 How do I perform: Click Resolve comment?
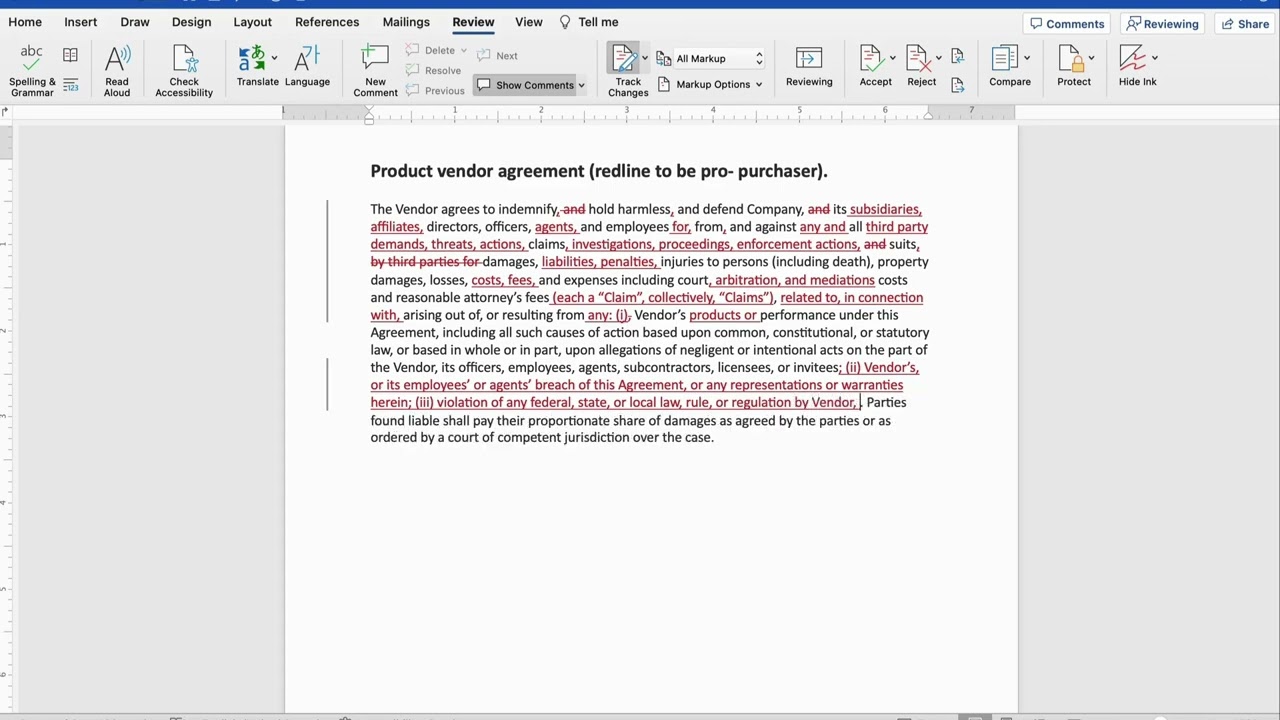(x=434, y=71)
